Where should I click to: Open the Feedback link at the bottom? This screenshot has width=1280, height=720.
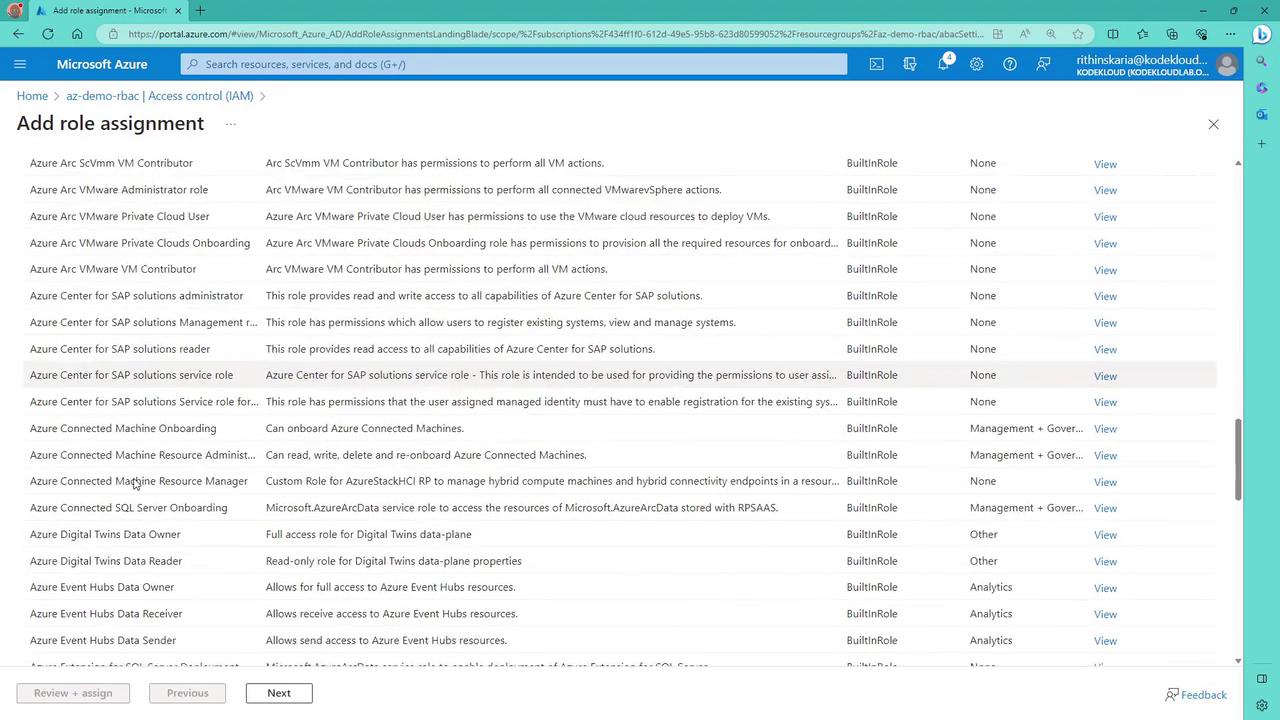(1196, 695)
